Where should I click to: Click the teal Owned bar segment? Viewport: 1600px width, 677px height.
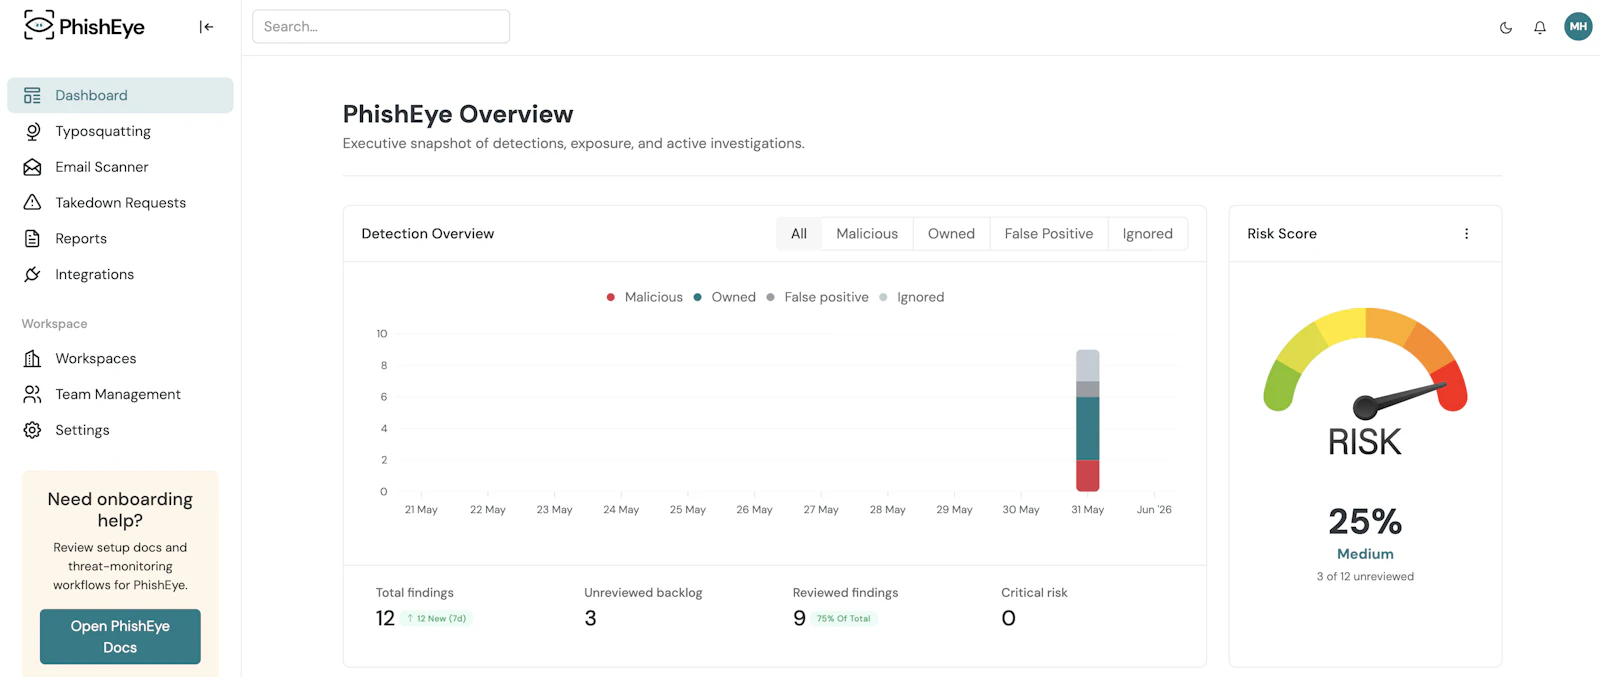[x=1088, y=428]
